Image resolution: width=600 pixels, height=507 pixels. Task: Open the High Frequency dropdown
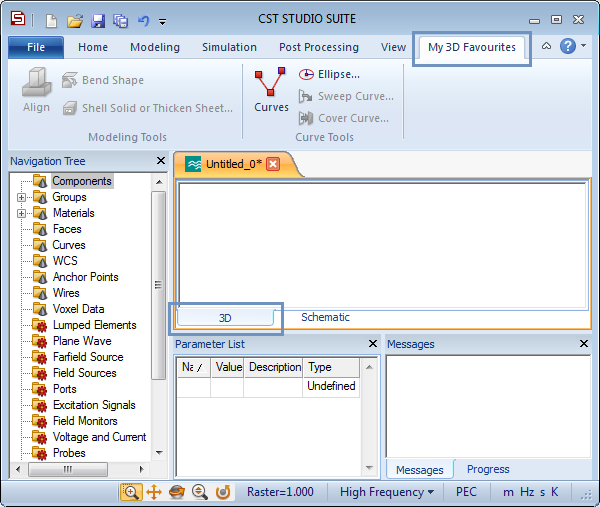pyautogui.click(x=386, y=492)
